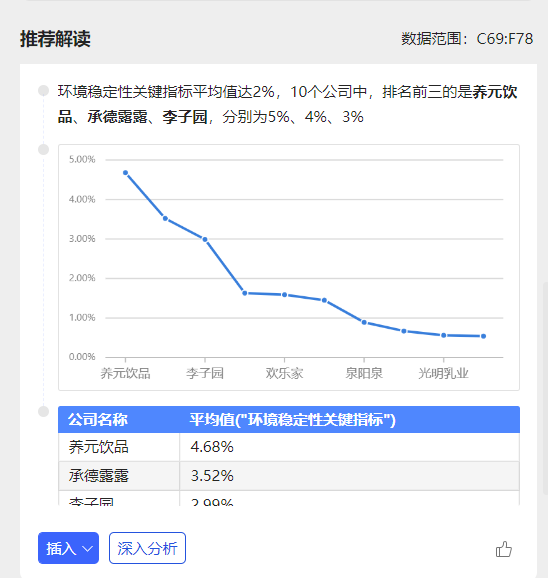This screenshot has width=548, height=578.
Task: Click the thumbs-up like icon
Action: click(x=503, y=549)
